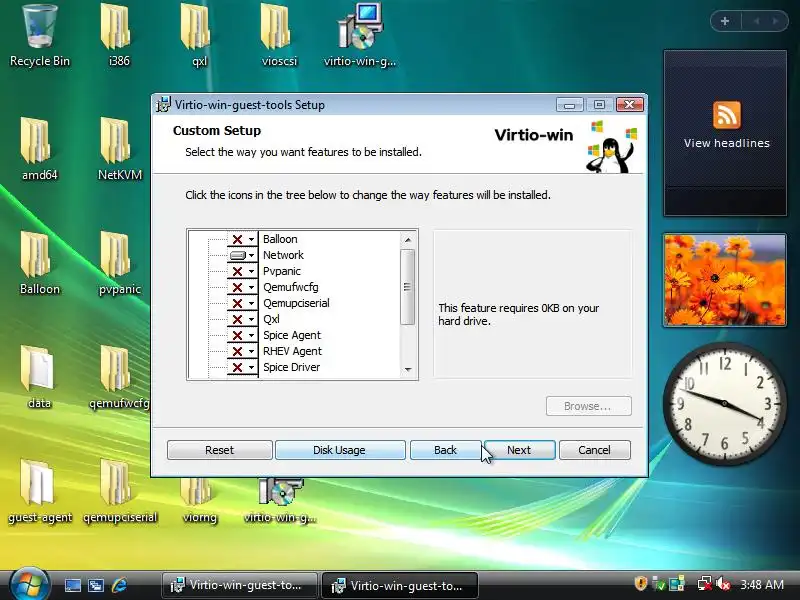Select the Network feature label
The height and width of the screenshot is (600, 800).
[x=283, y=255]
